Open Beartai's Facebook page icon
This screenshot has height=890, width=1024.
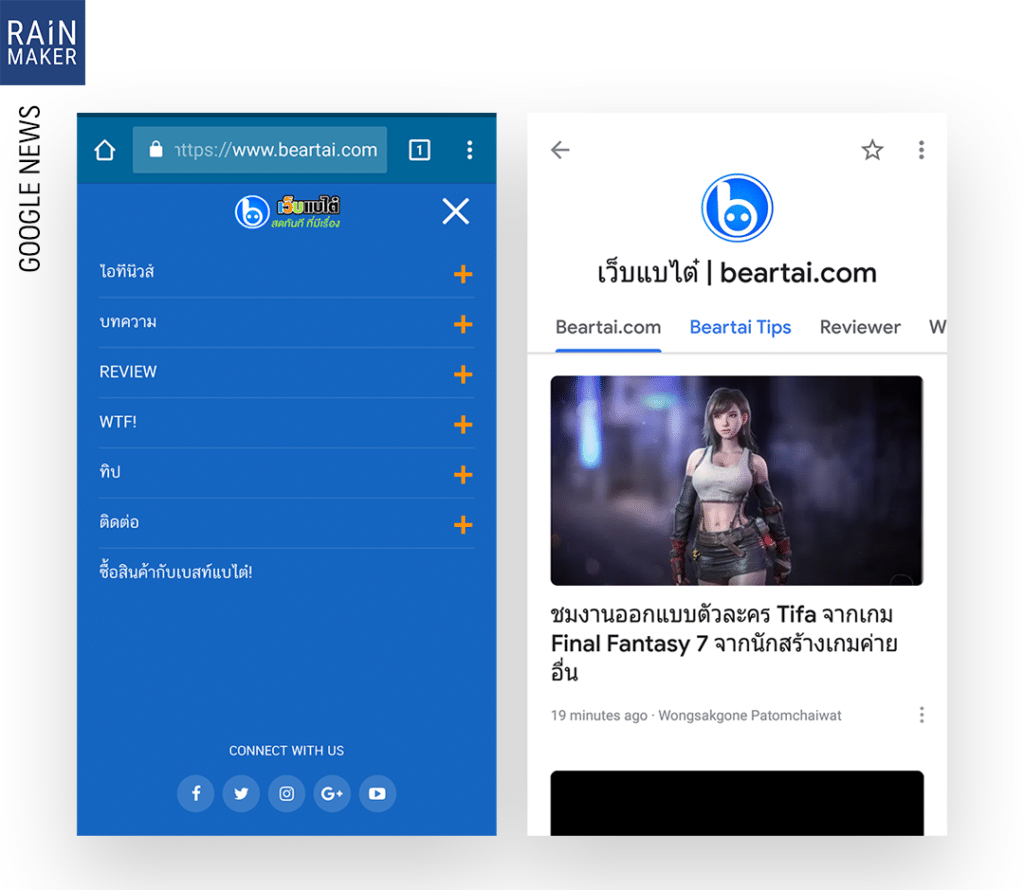[196, 794]
